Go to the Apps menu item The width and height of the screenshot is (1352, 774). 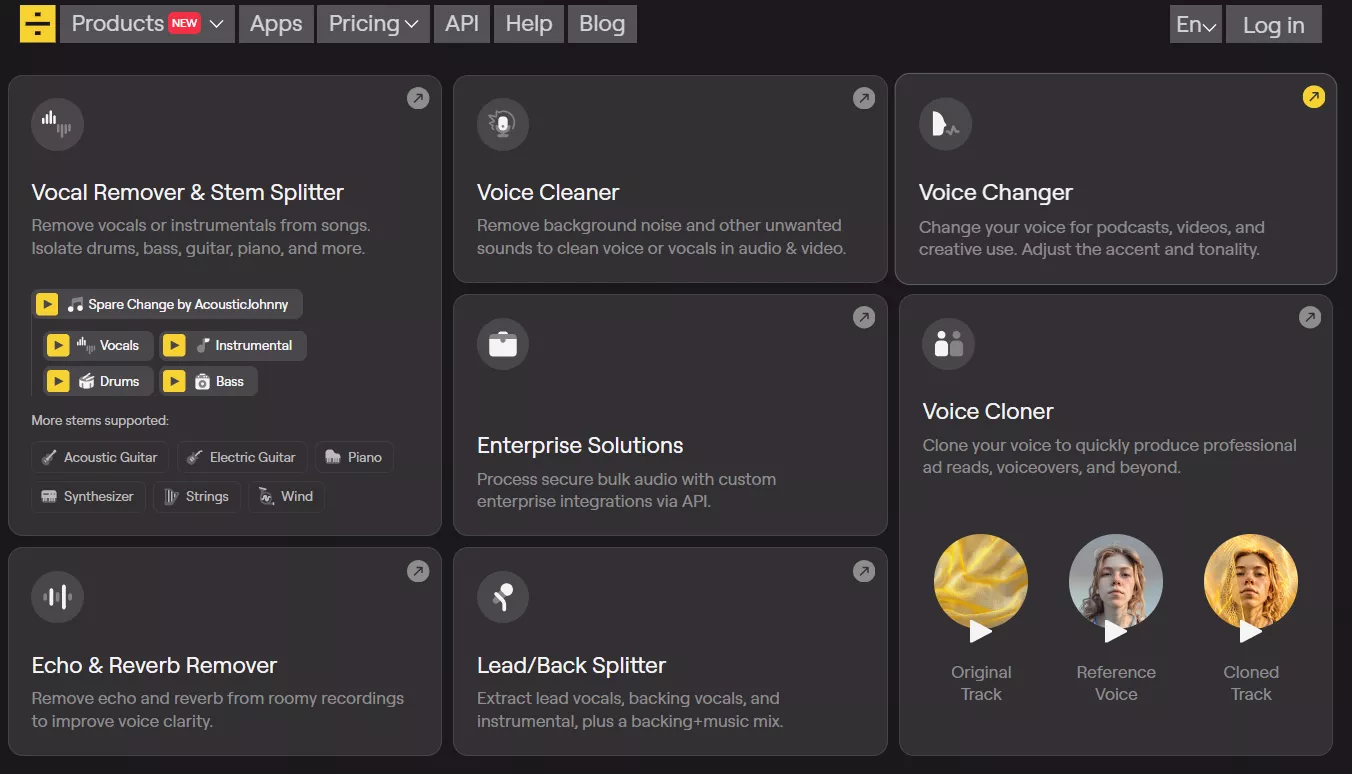[276, 24]
